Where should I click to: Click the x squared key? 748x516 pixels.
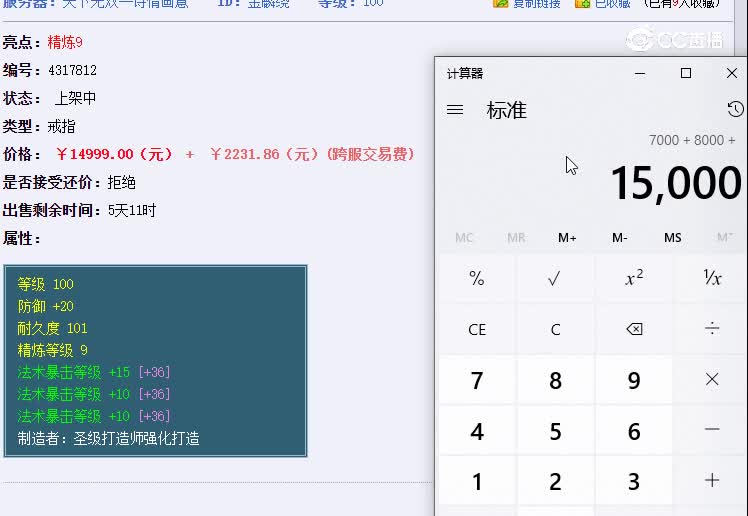pos(634,278)
